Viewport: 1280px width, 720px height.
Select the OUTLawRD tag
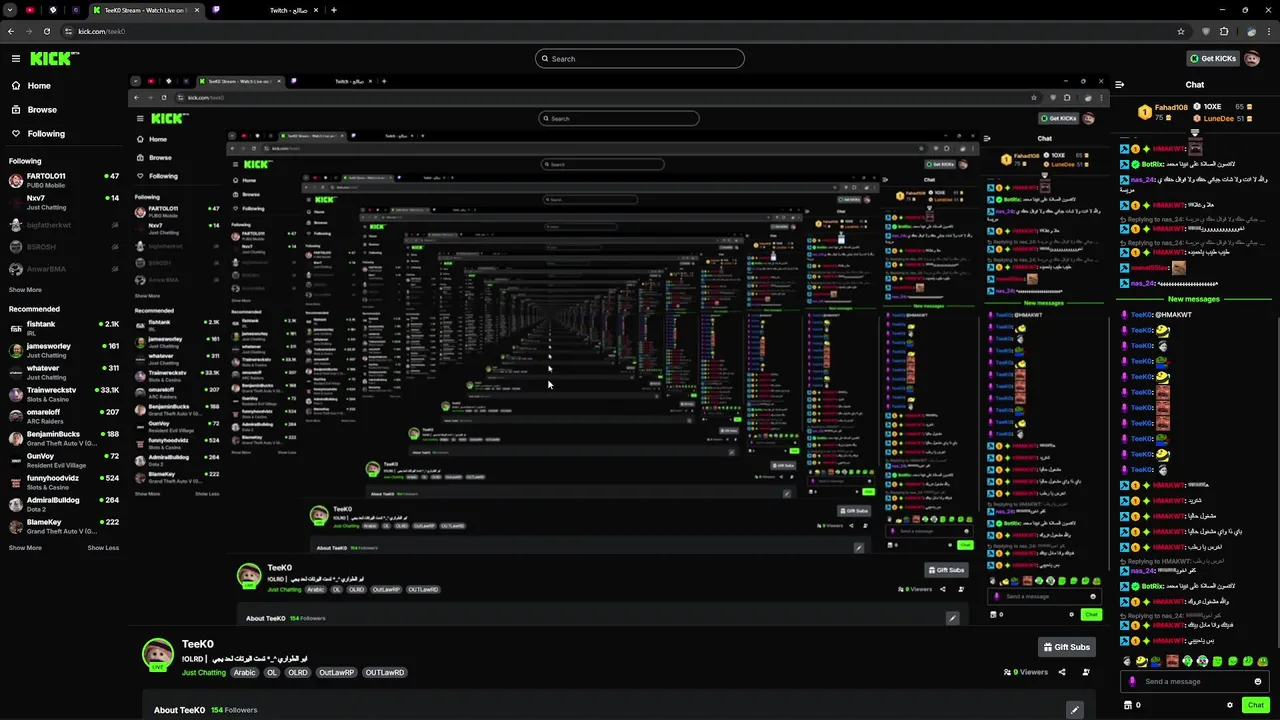[385, 673]
